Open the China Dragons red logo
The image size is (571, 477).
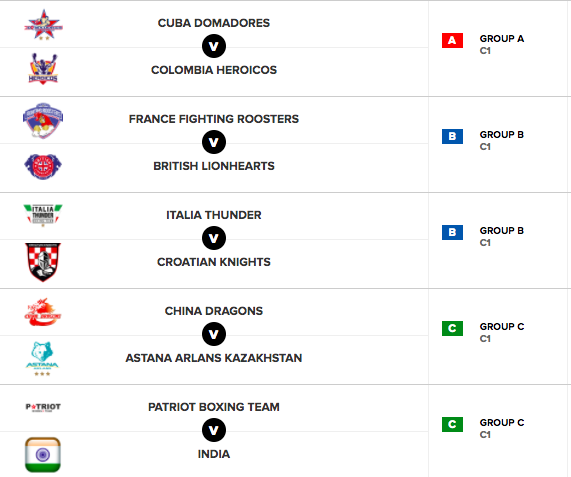43,312
